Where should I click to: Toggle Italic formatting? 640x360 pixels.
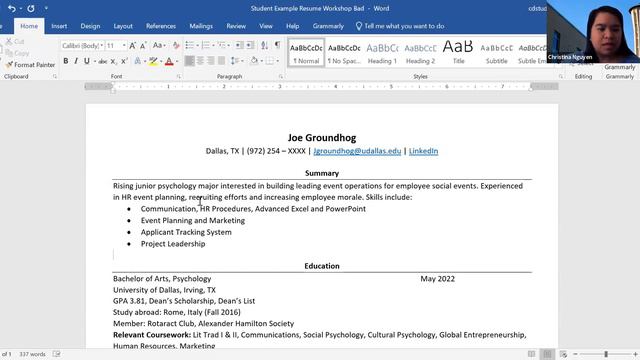(x=76, y=61)
